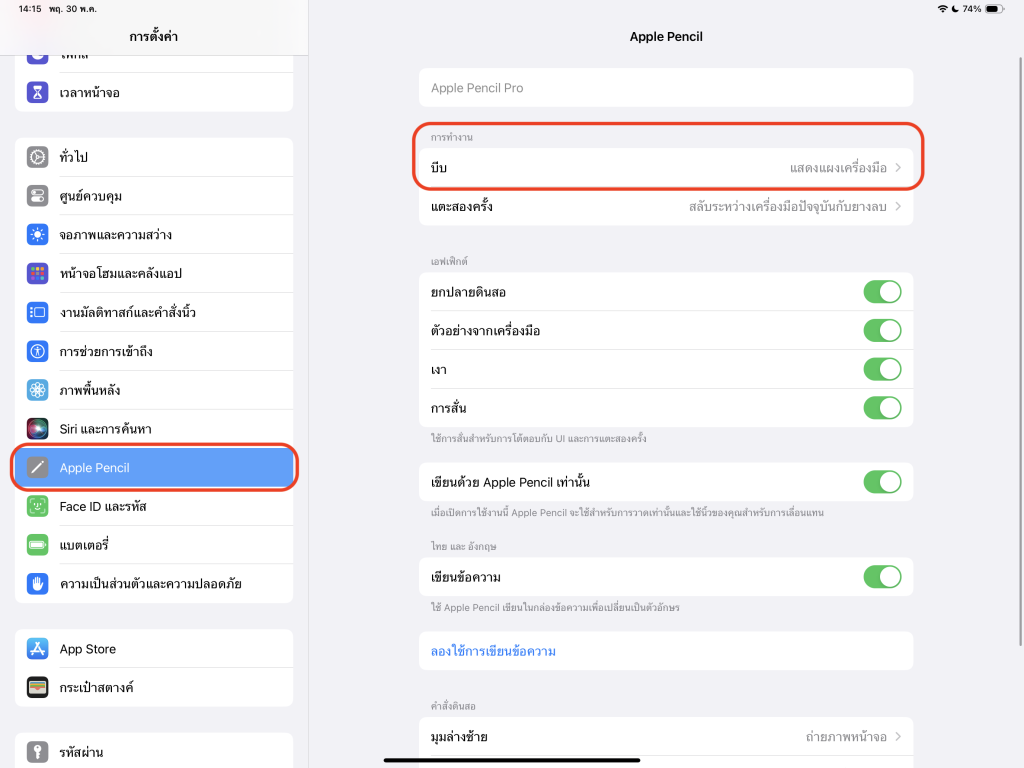Open the Battery icon in sidebar

38,545
